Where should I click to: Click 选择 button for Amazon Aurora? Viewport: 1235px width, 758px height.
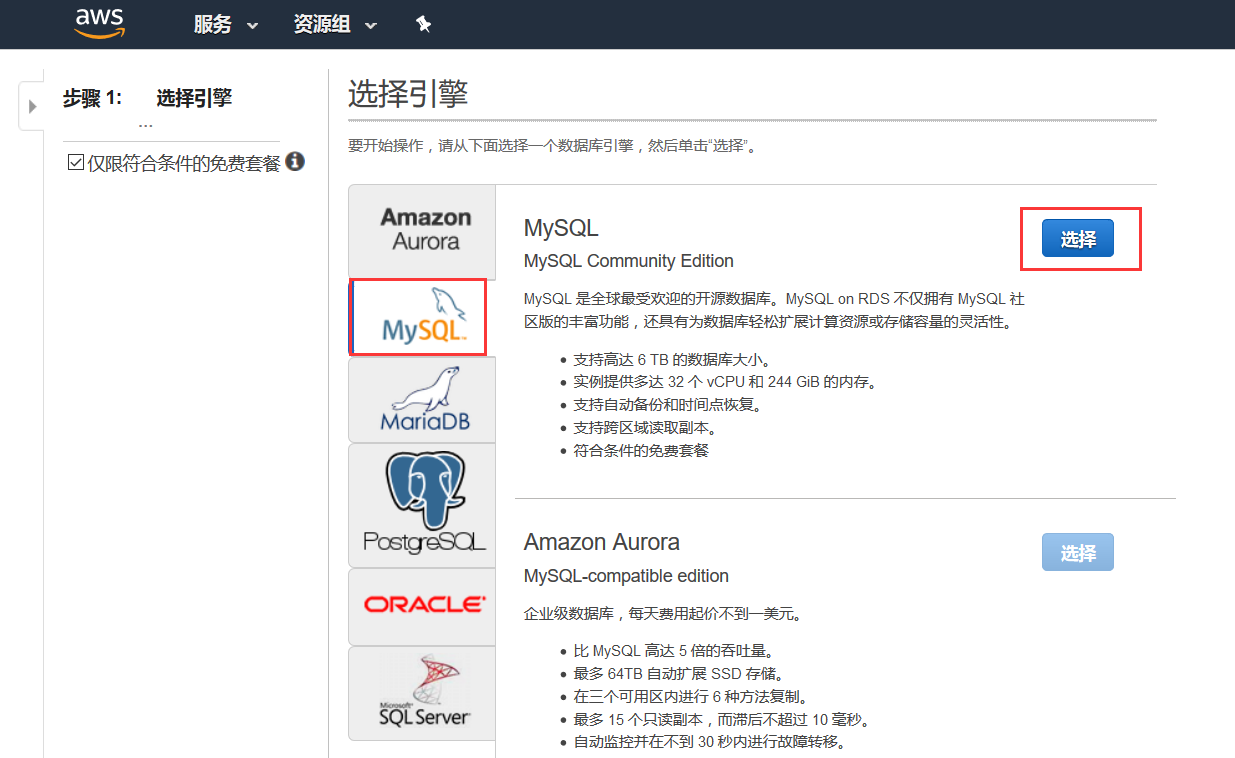point(1077,552)
